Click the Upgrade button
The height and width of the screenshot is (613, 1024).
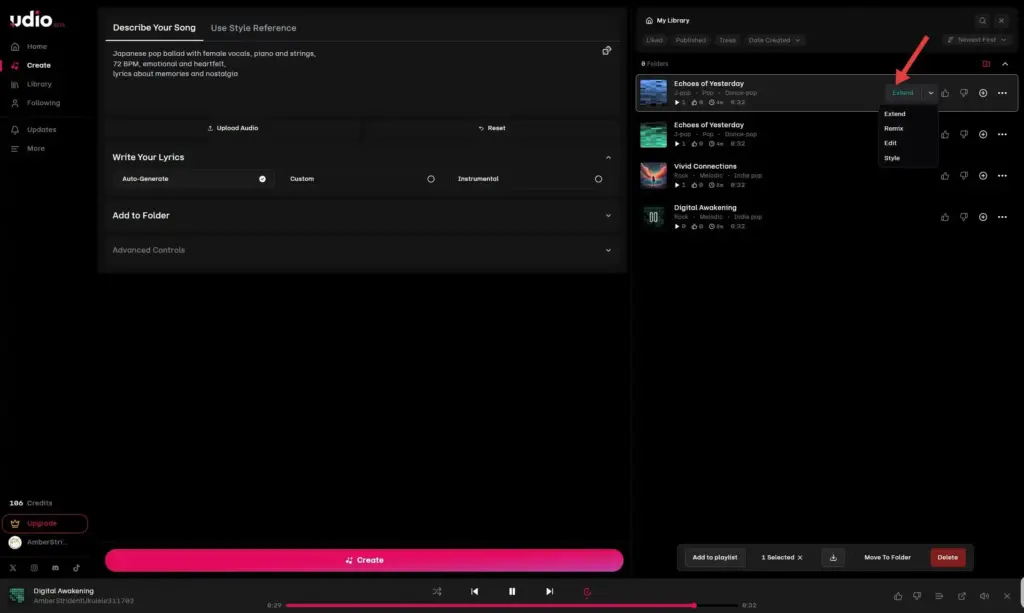(x=45, y=524)
